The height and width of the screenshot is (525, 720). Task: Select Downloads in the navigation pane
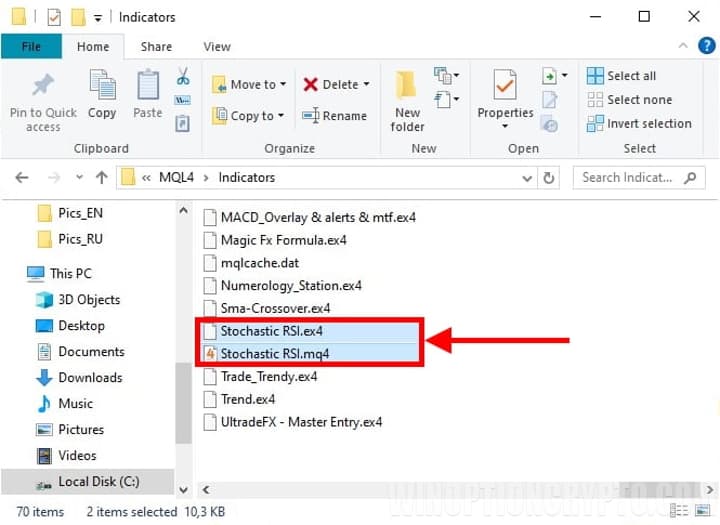pyautogui.click(x=90, y=378)
